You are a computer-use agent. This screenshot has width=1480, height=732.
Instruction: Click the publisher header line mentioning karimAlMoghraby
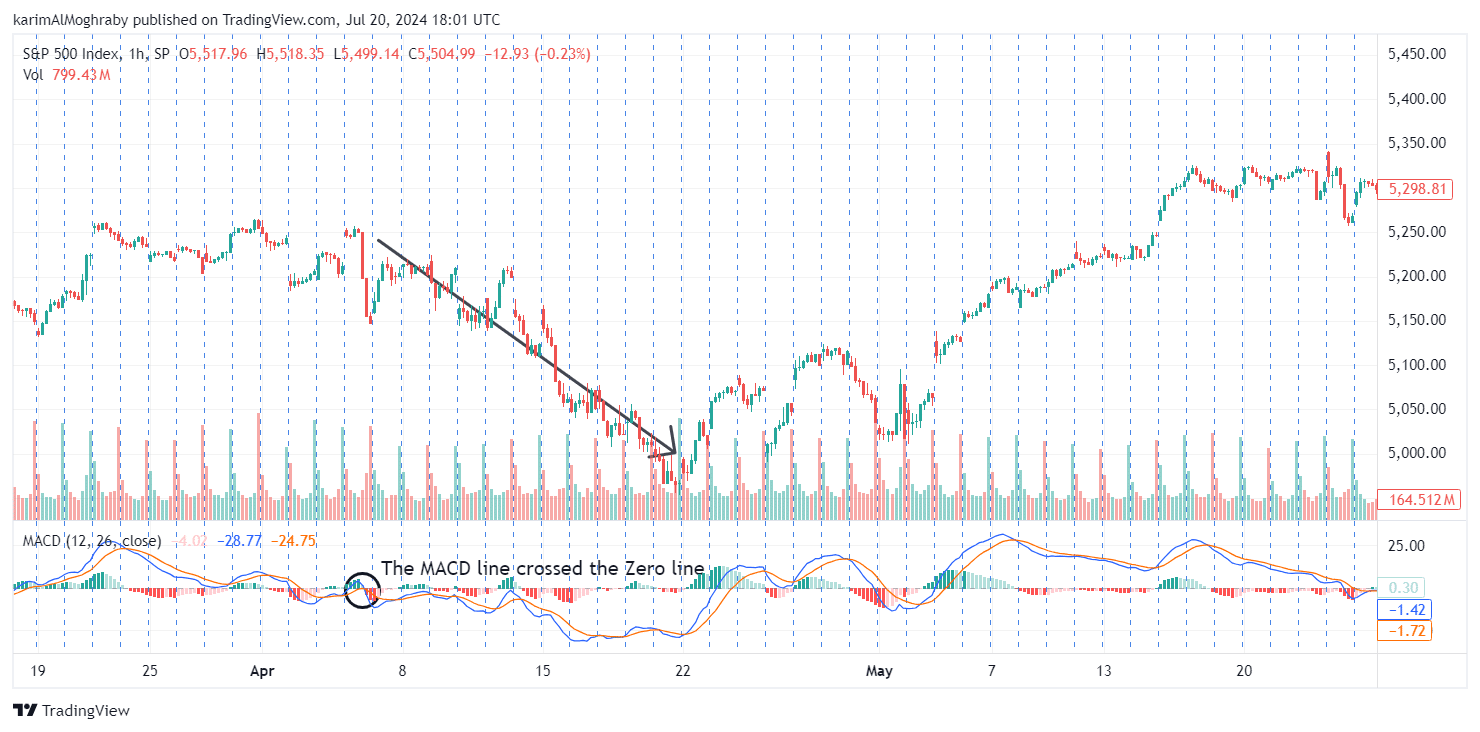coord(257,20)
